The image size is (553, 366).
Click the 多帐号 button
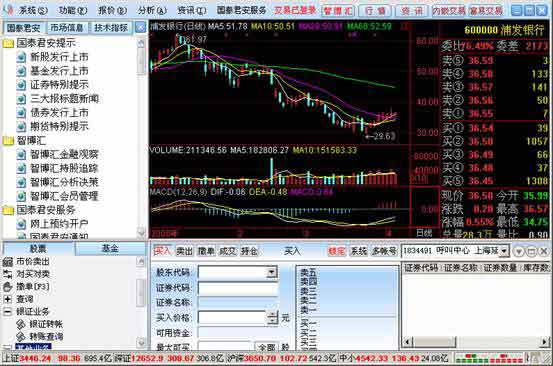click(384, 251)
